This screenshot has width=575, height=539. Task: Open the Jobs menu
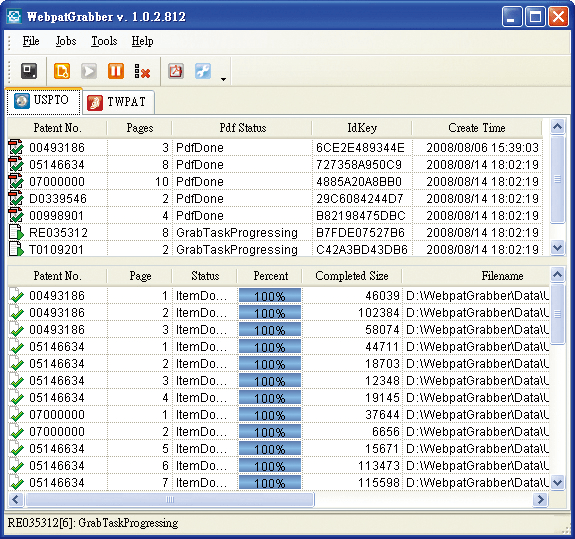[x=66, y=41]
